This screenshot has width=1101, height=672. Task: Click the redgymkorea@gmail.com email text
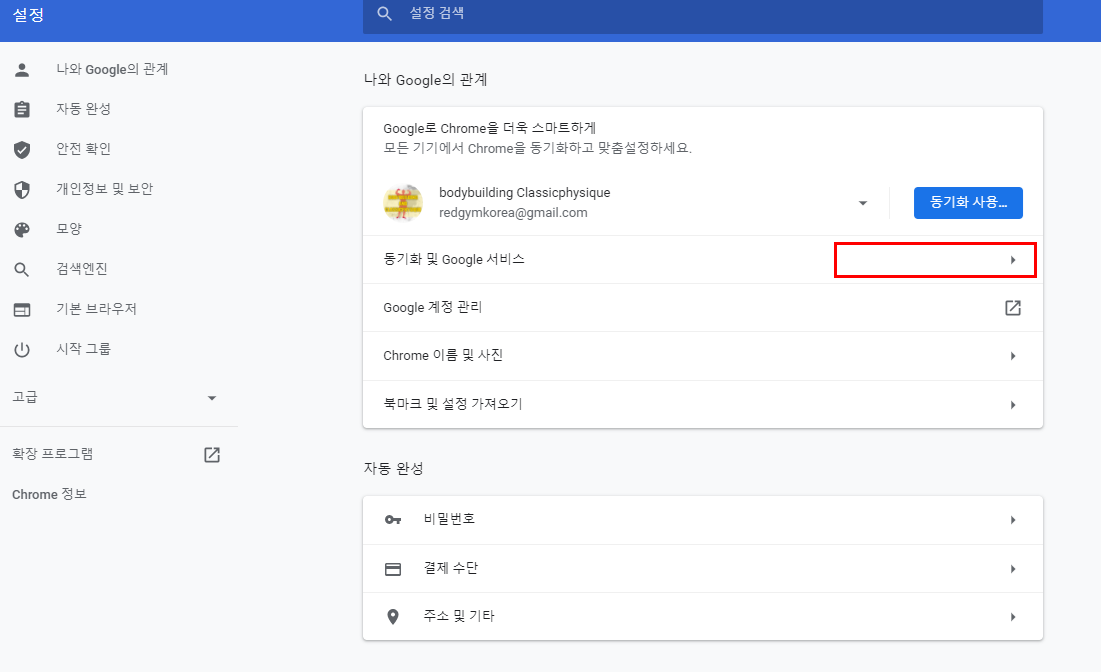[x=513, y=213]
